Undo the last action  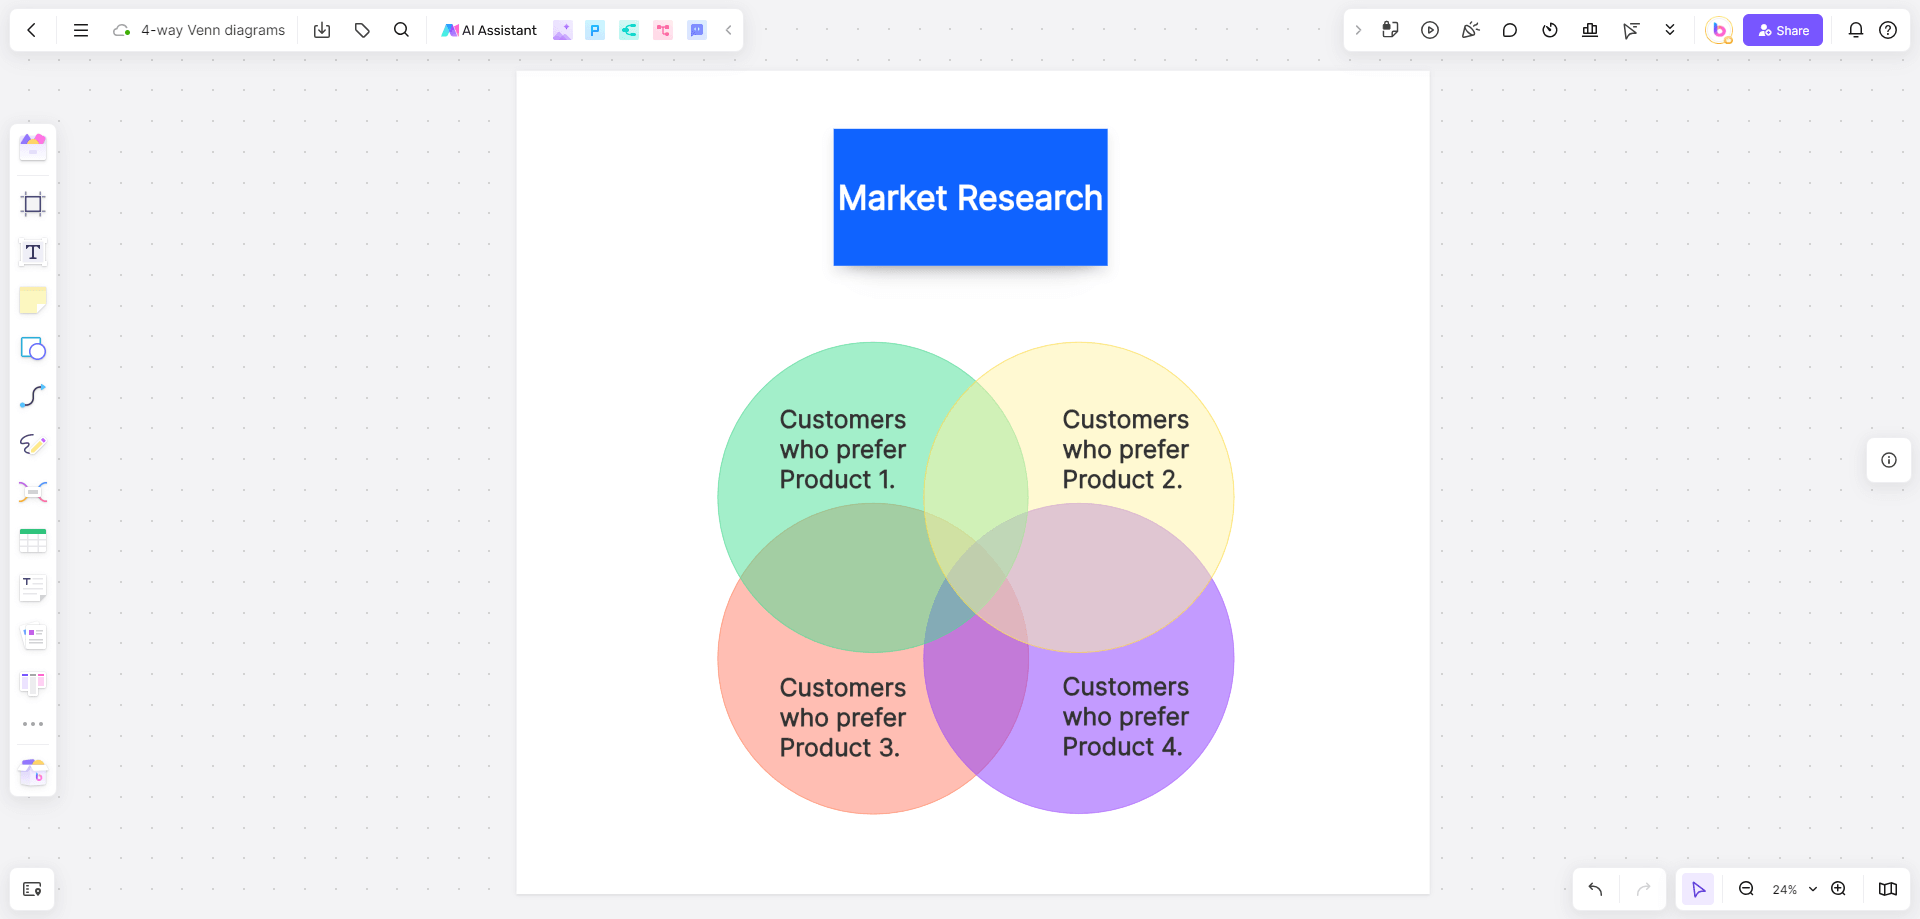(1595, 889)
